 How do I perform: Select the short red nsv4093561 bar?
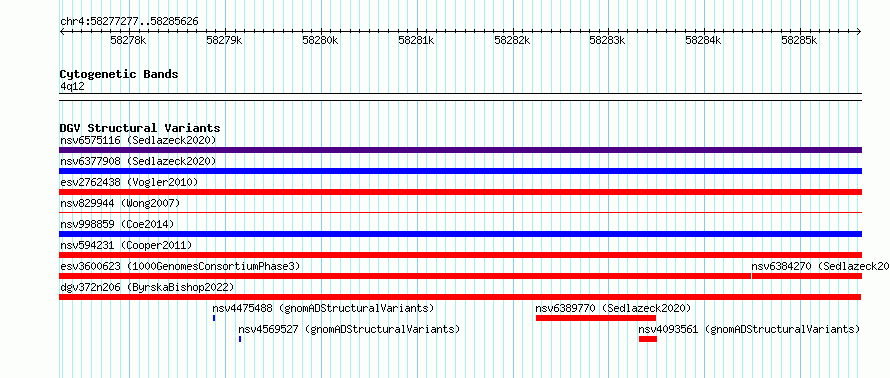click(x=648, y=339)
